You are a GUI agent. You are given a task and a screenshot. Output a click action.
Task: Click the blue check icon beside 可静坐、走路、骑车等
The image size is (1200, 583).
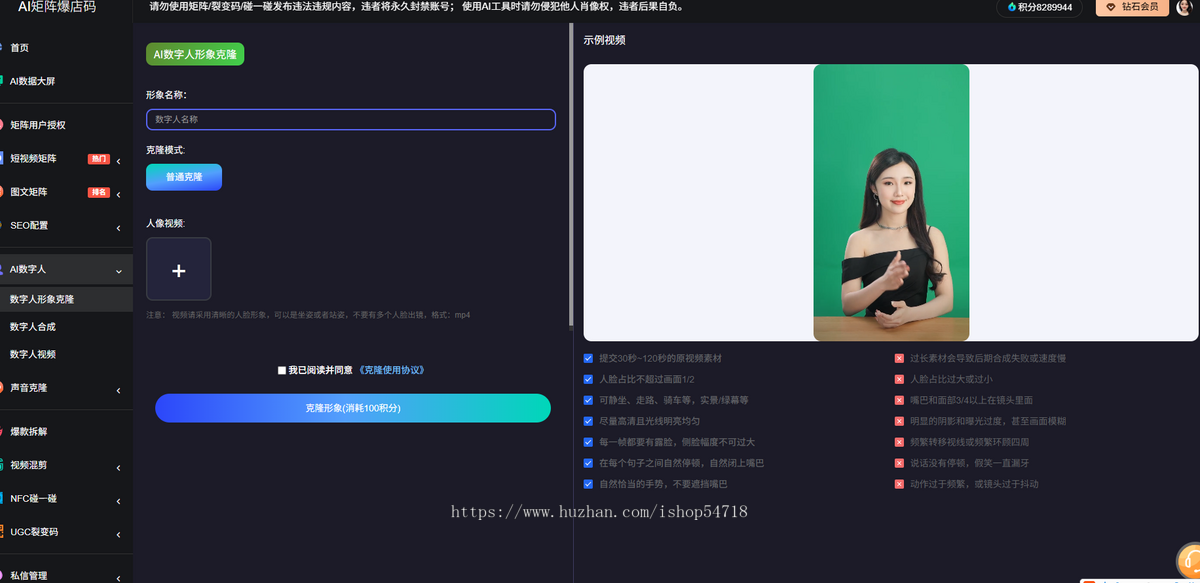click(x=588, y=400)
